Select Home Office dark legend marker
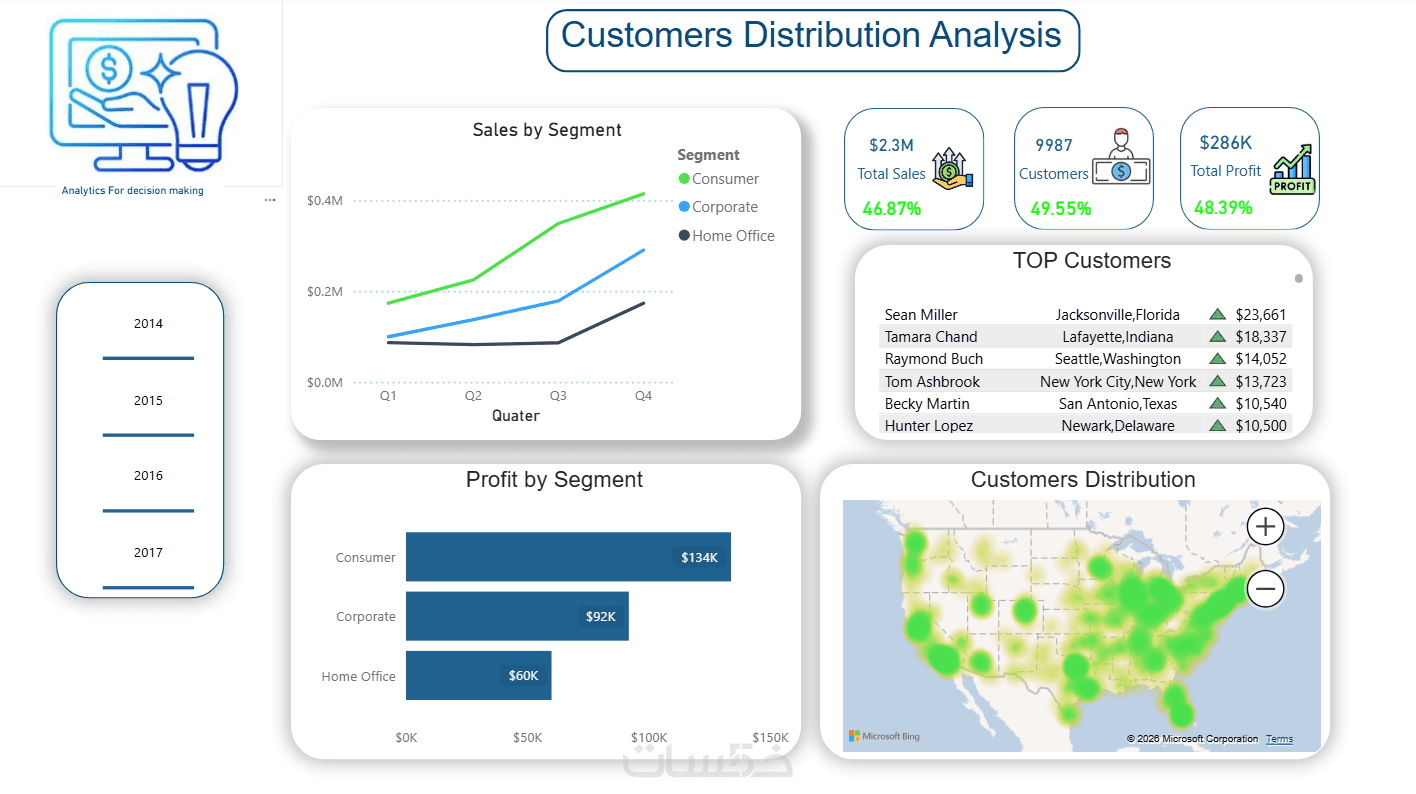The image size is (1416, 794). tap(684, 236)
